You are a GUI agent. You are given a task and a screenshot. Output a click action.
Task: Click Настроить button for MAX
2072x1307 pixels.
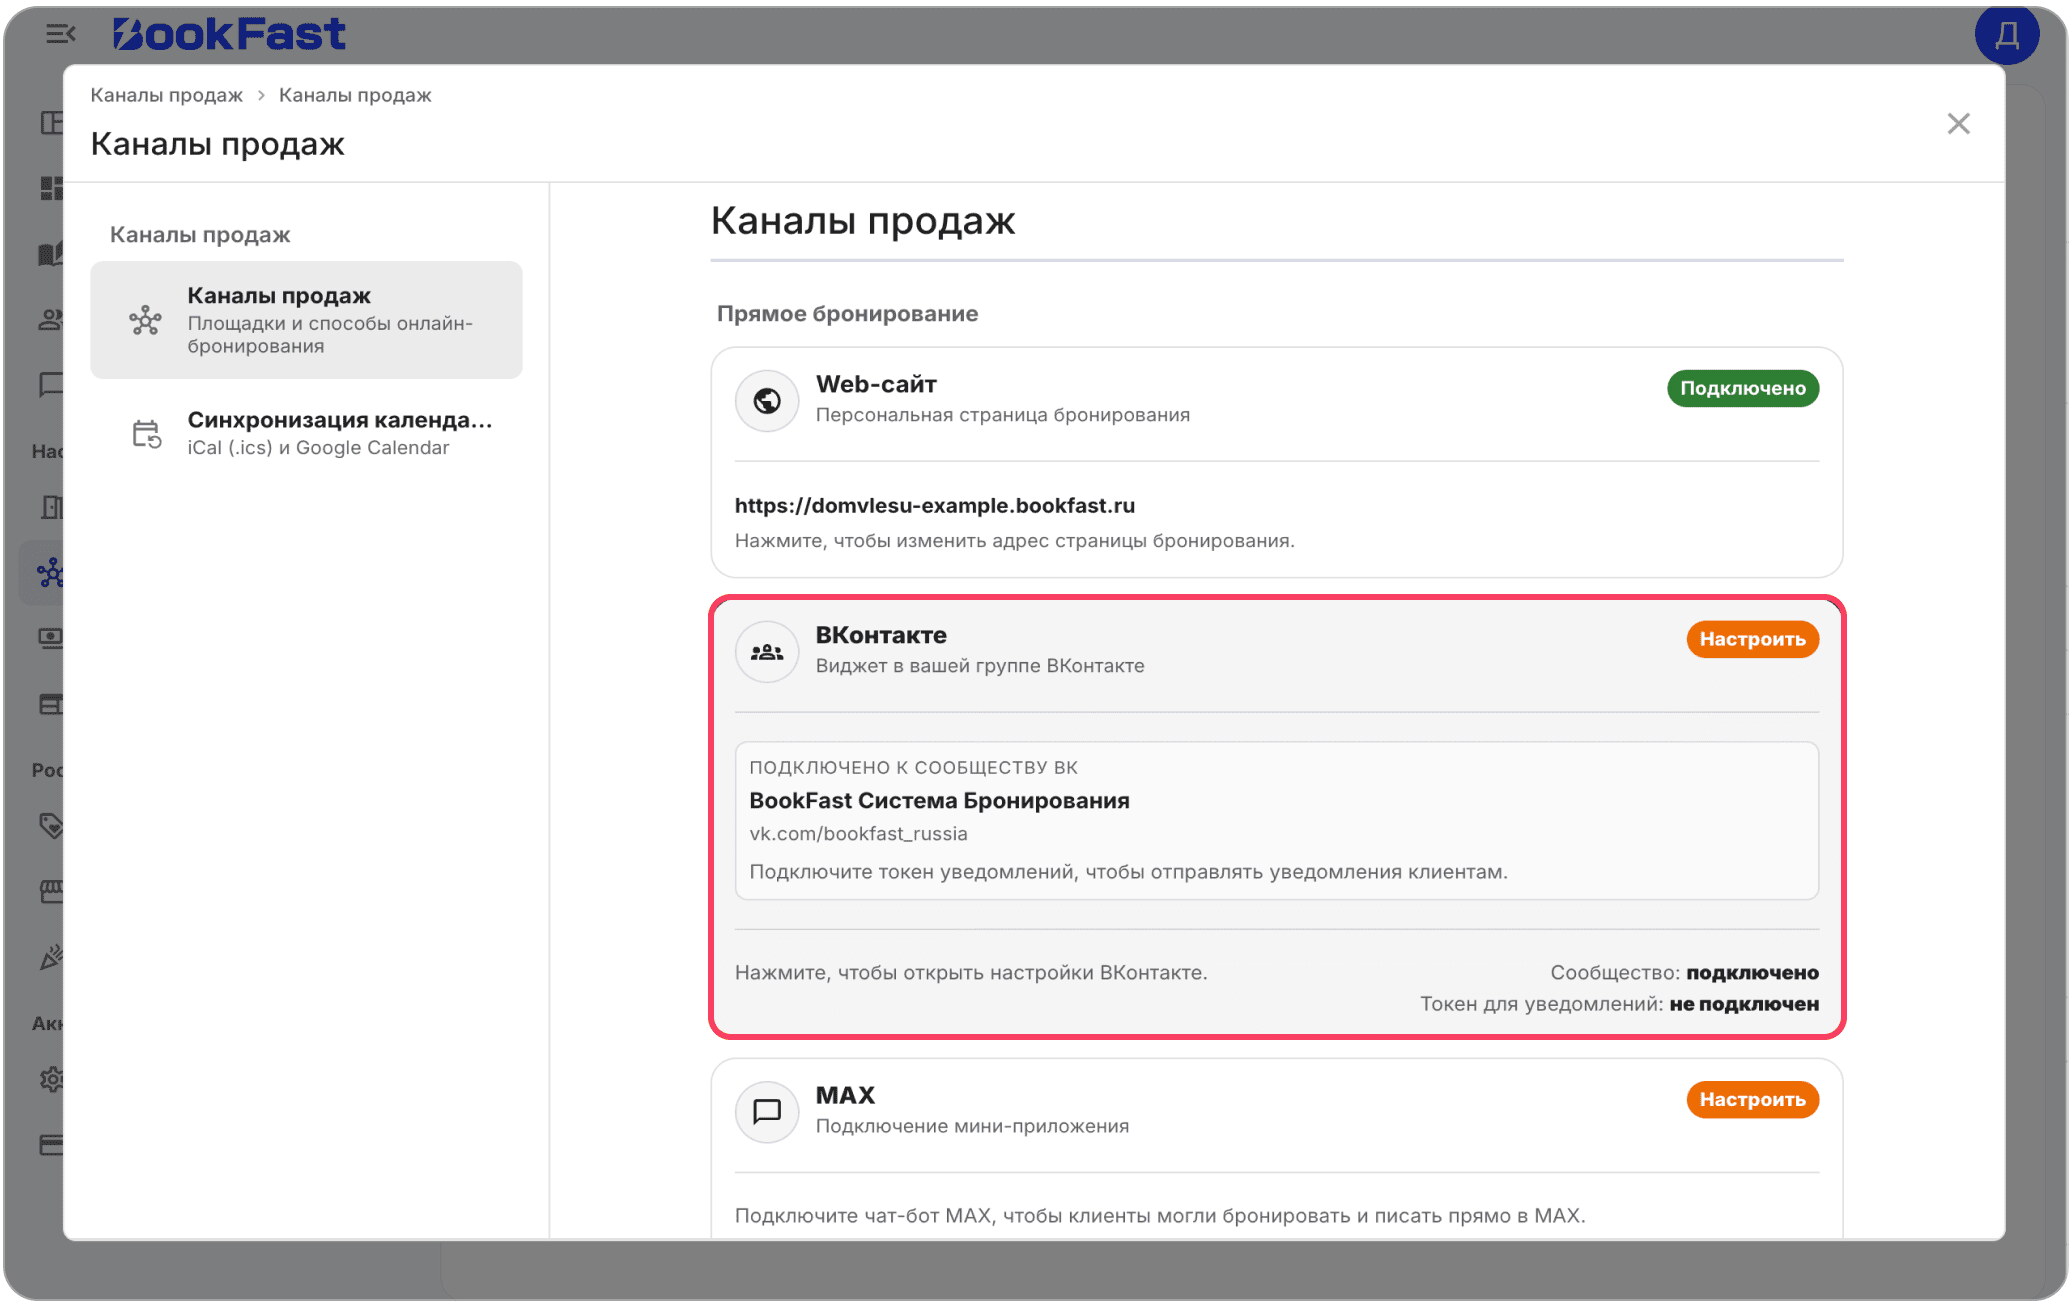[1752, 1099]
